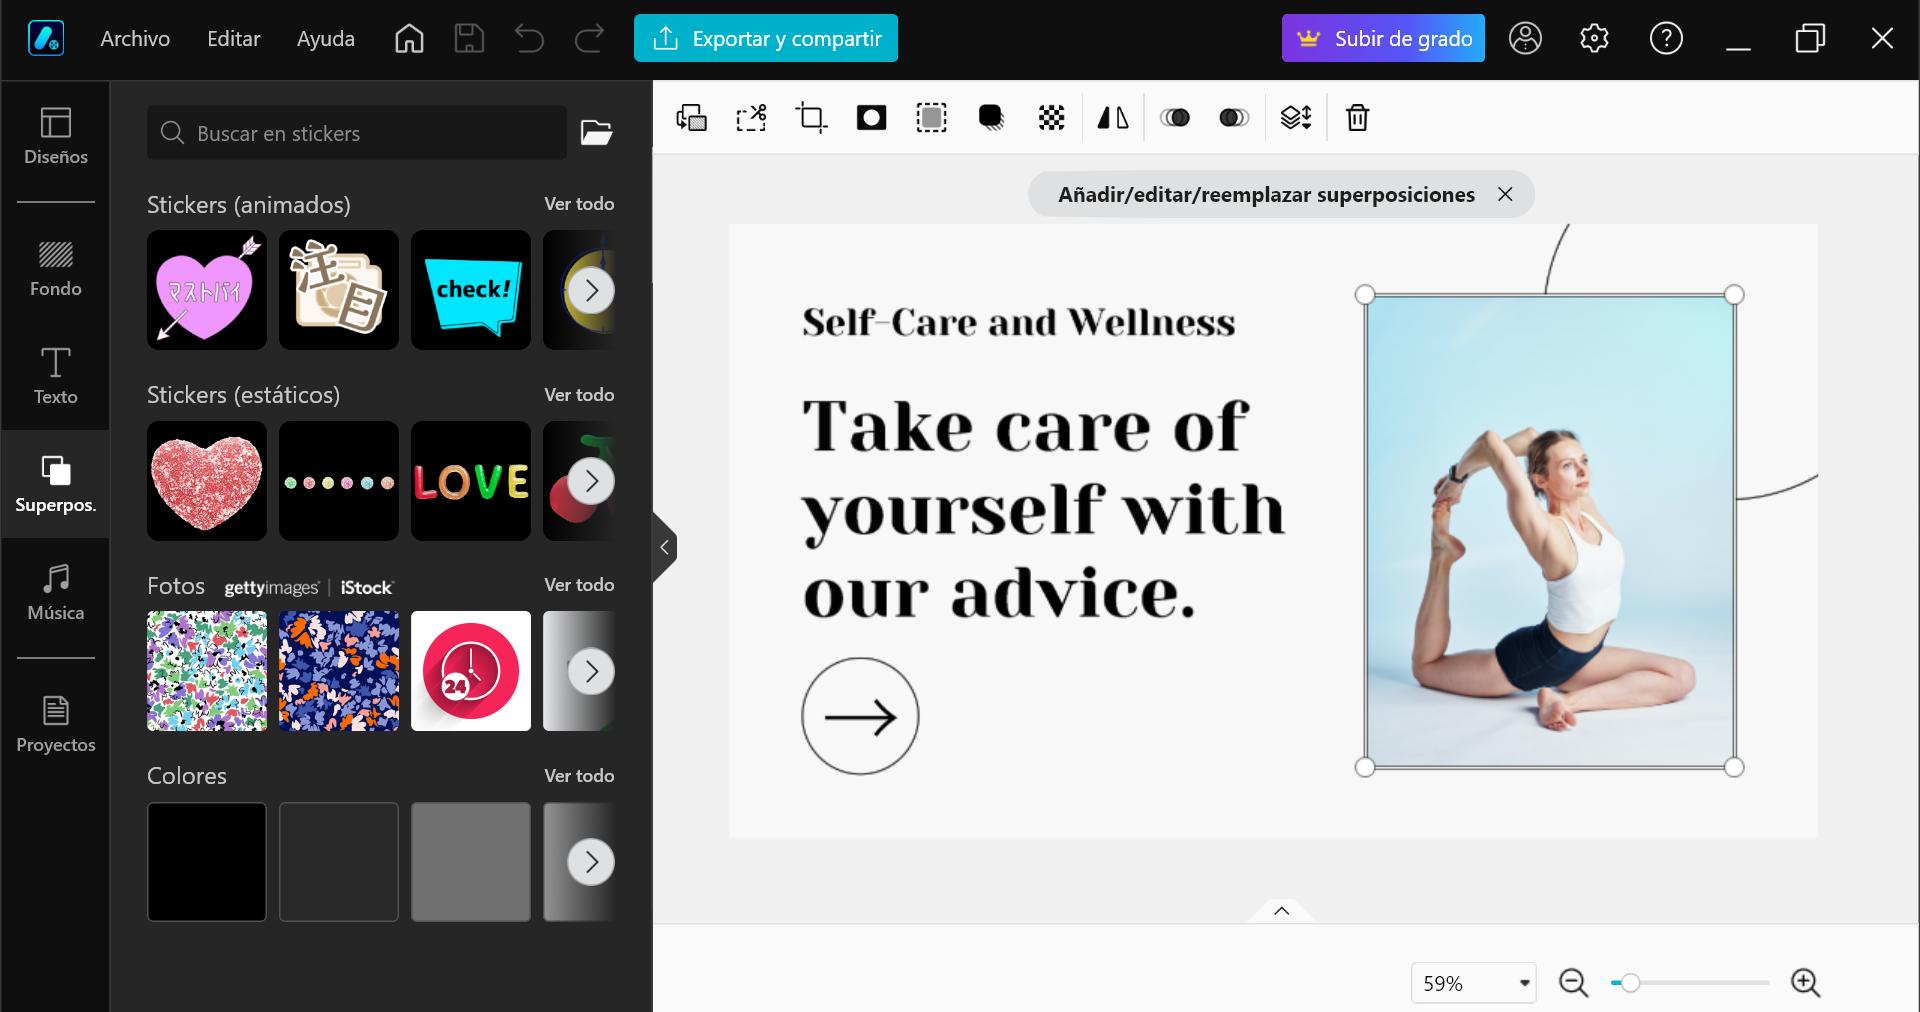The height and width of the screenshot is (1012, 1920).
Task: Click Ver todo next to Fotos
Action: click(x=578, y=584)
